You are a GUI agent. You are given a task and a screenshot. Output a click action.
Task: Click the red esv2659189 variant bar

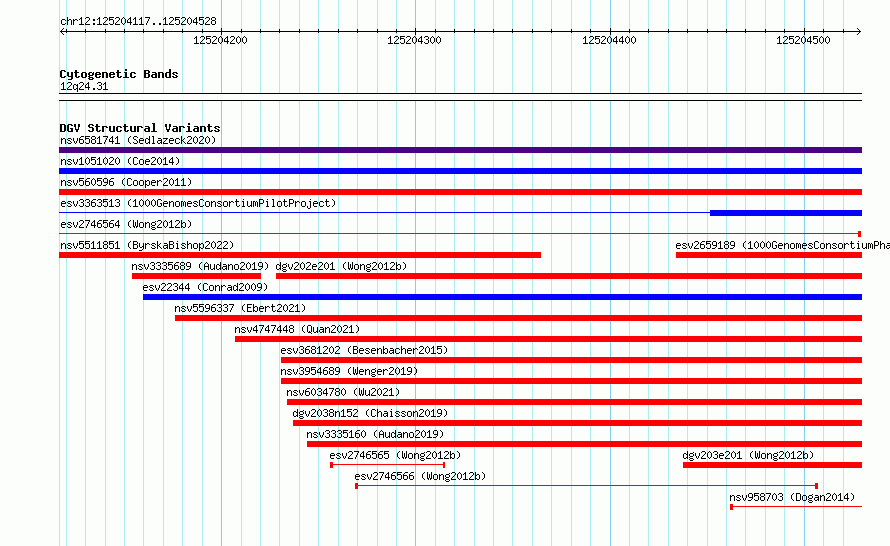(x=769, y=255)
